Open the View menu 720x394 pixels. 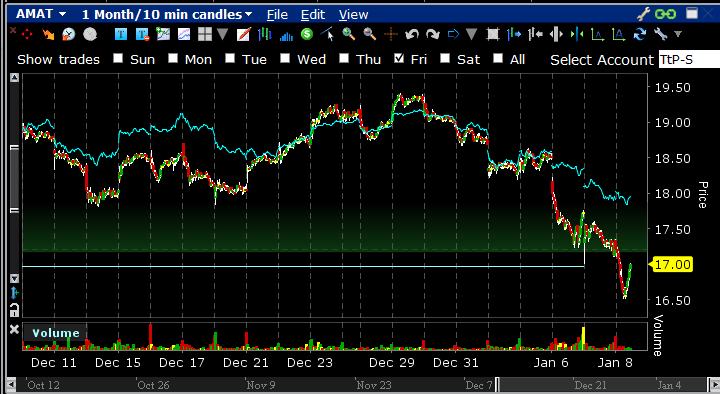[353, 15]
